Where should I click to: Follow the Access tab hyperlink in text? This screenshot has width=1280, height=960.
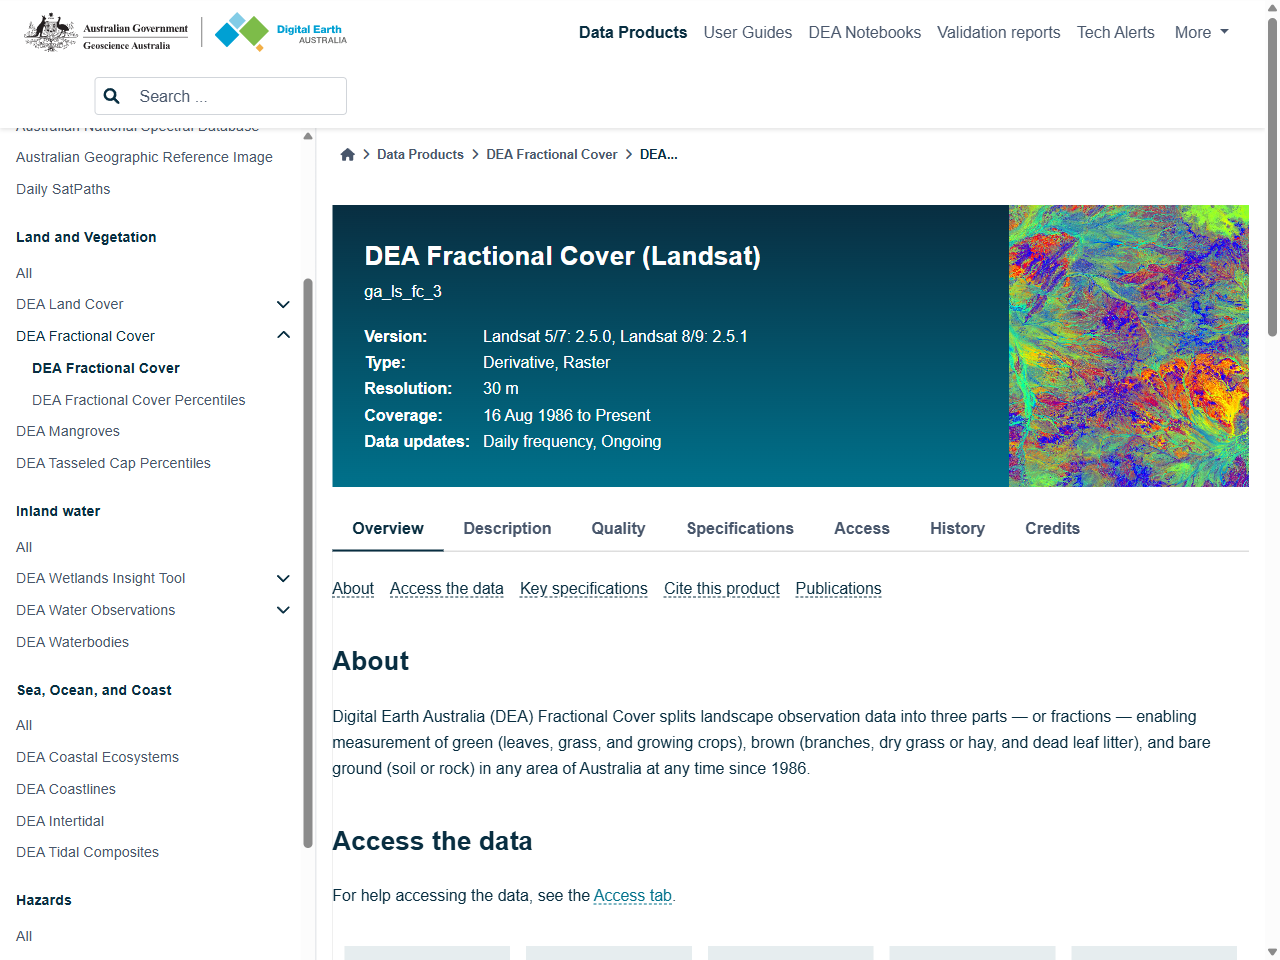[x=632, y=895]
